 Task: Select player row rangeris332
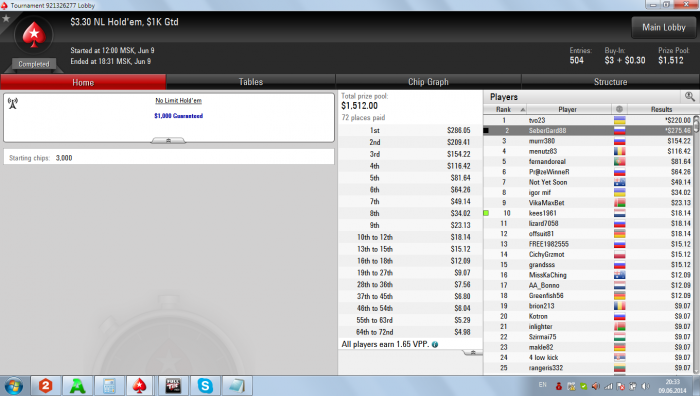click(588, 368)
